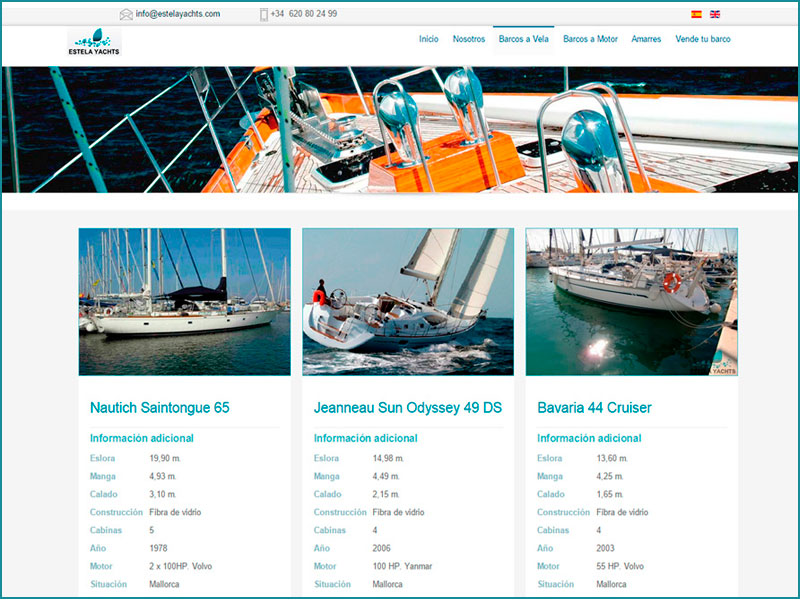Open the Inicio menu item
This screenshot has width=800, height=600.
[x=429, y=39]
